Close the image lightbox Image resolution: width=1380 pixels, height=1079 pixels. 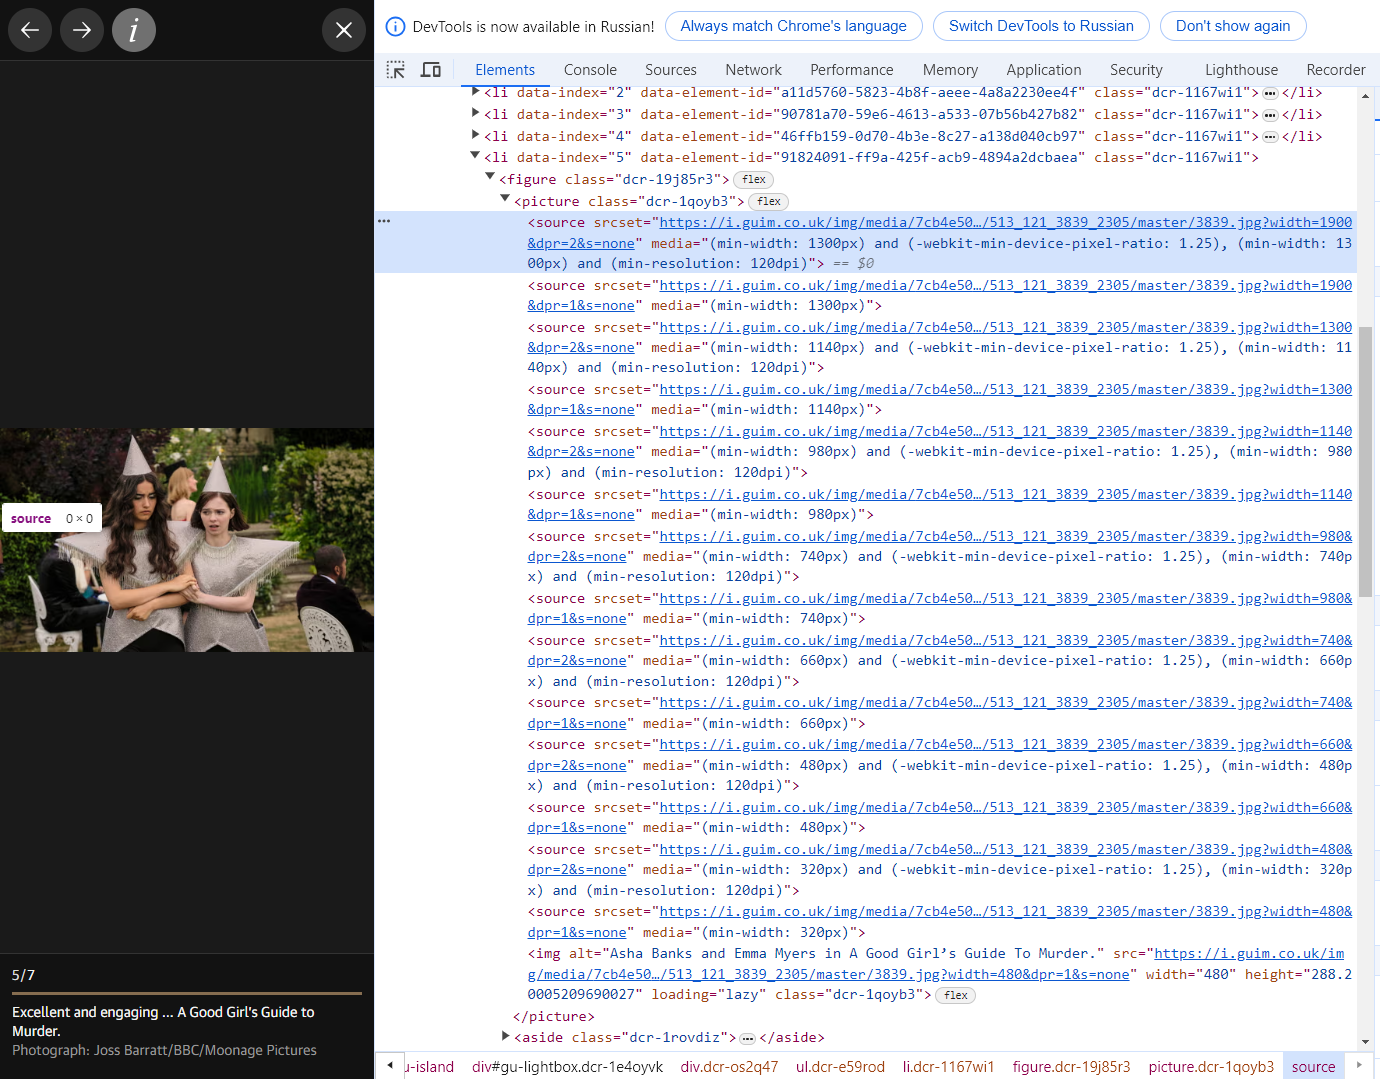point(344,30)
